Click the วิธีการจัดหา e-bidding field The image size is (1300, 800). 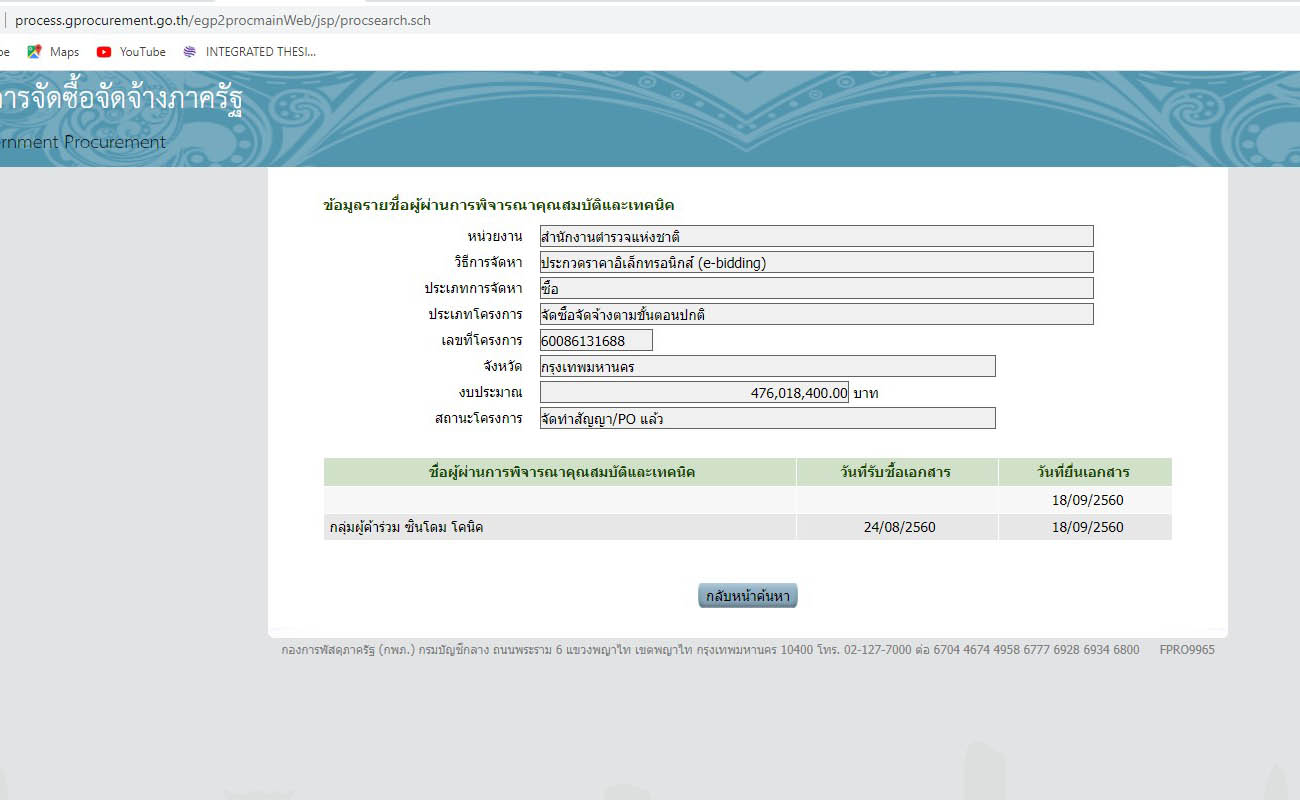click(x=815, y=263)
